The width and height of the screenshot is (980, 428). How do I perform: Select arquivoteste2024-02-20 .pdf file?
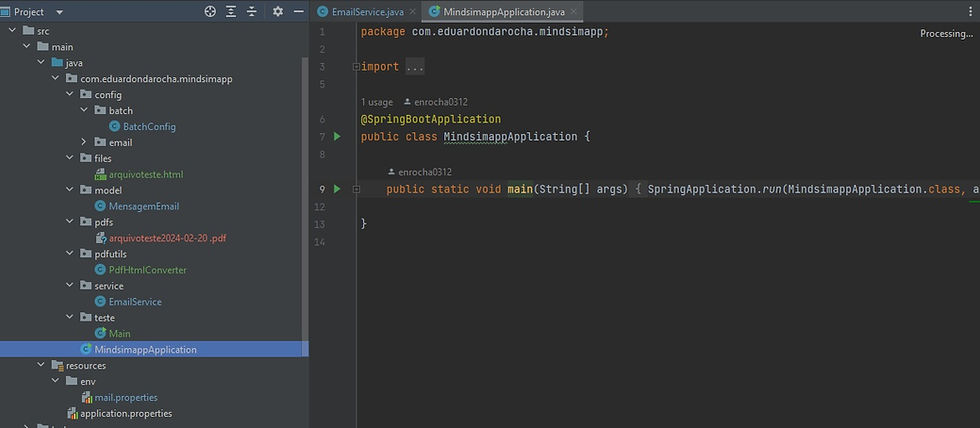point(168,238)
